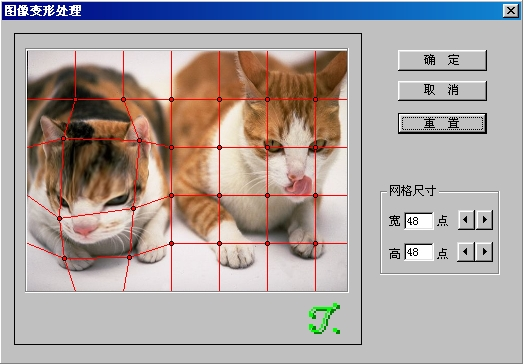This screenshot has height=364, width=523.
Task: Select warped node on calico cat's cheek left of nose
Action: coord(59,219)
